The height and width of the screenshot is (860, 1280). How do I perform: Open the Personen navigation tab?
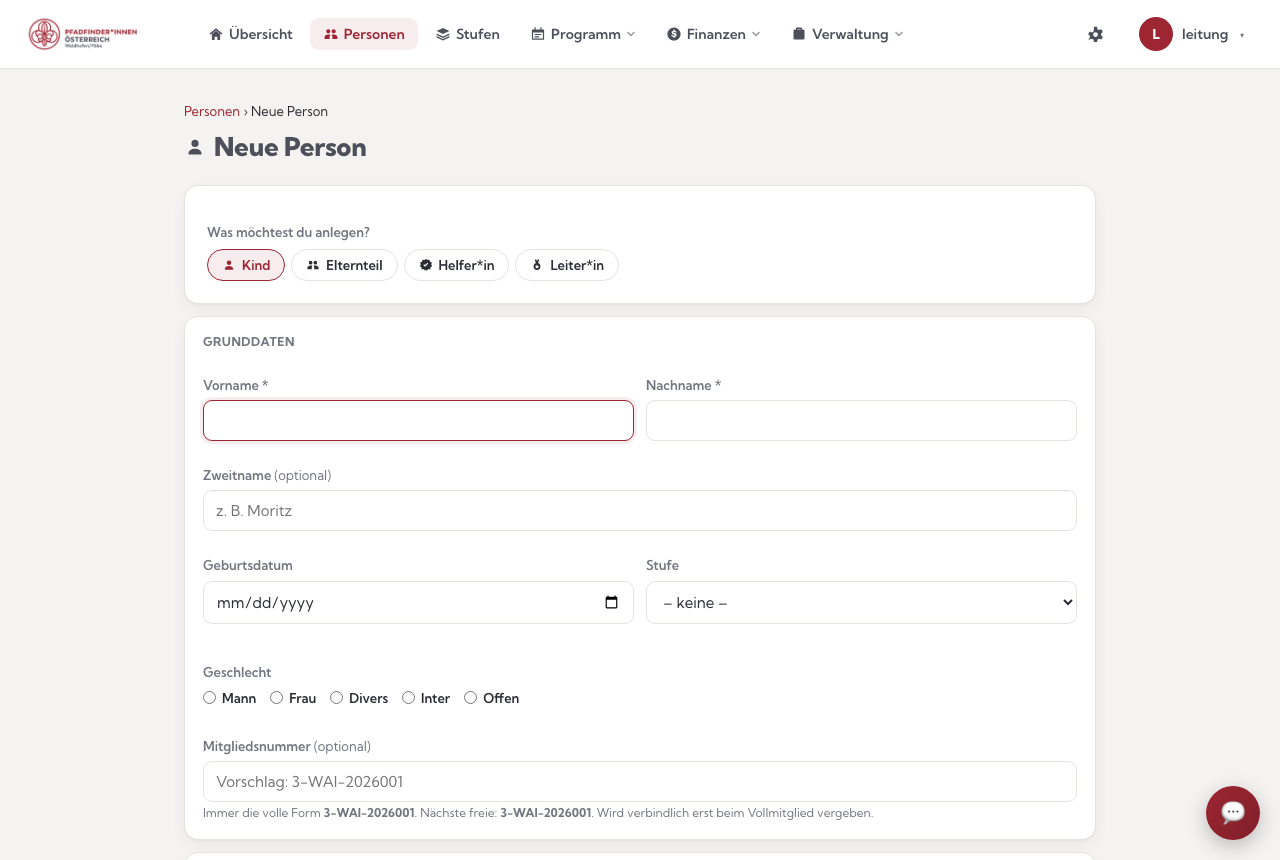tap(364, 34)
